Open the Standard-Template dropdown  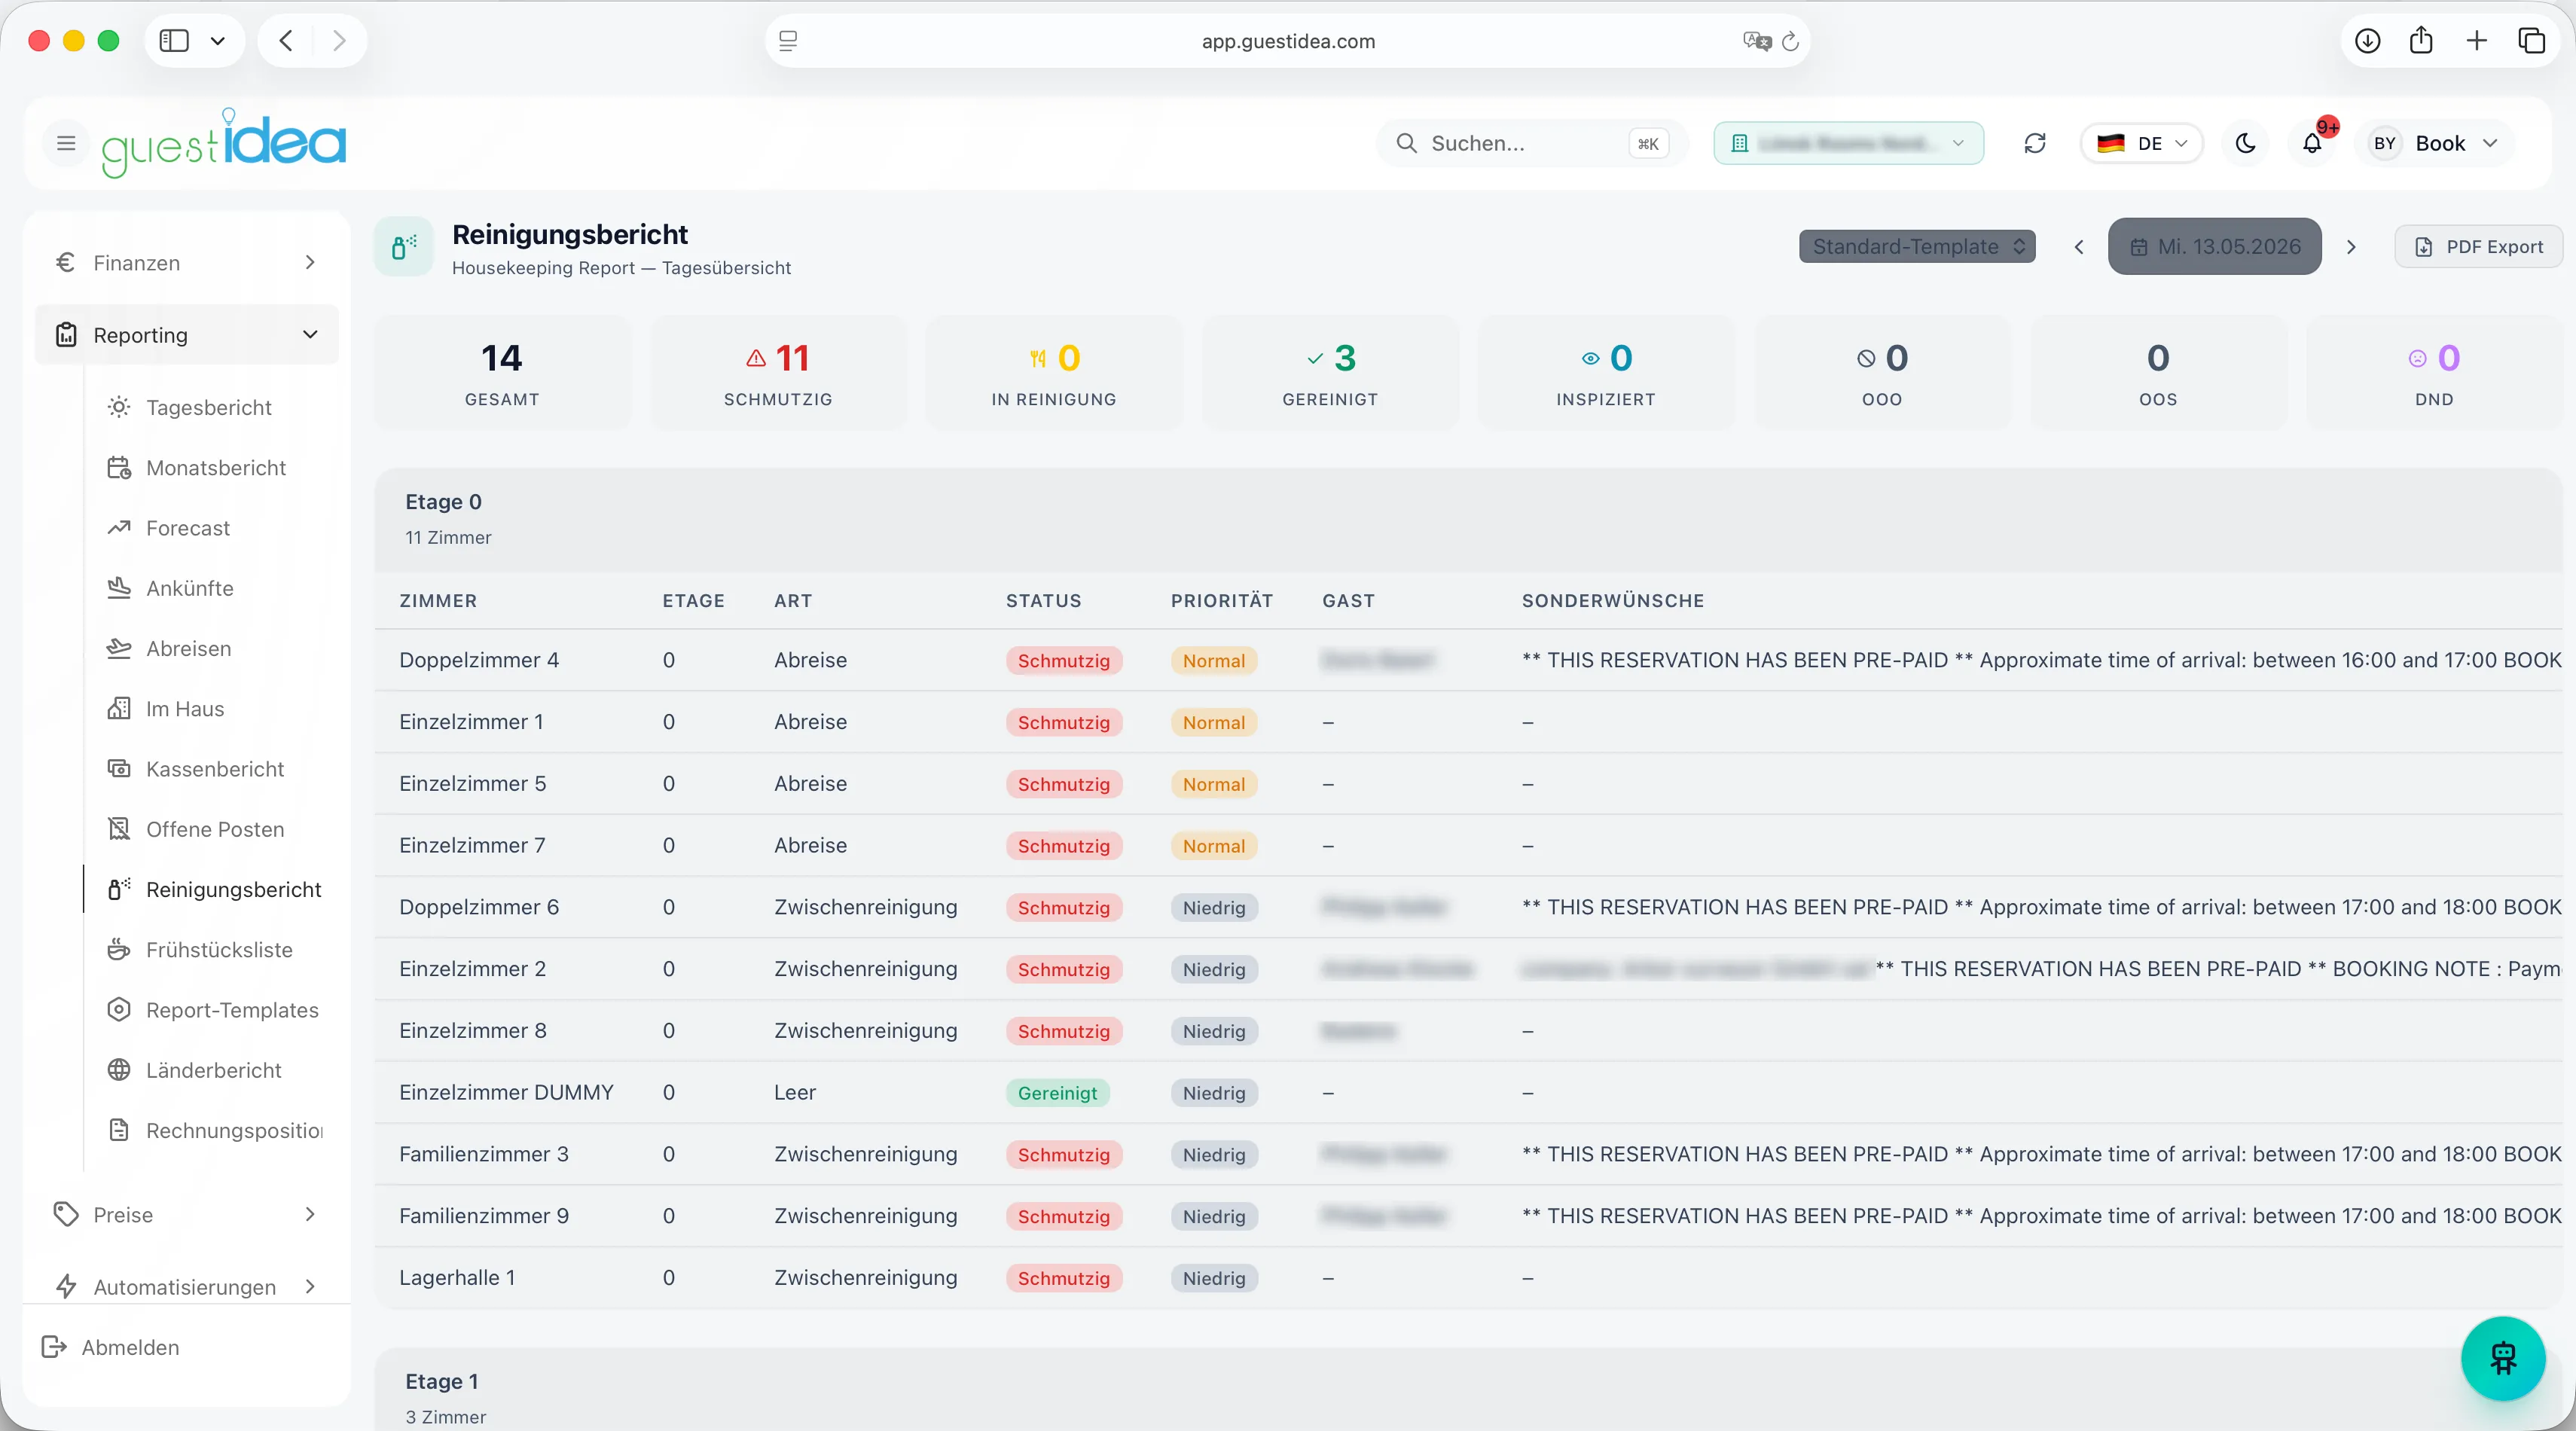point(1917,247)
